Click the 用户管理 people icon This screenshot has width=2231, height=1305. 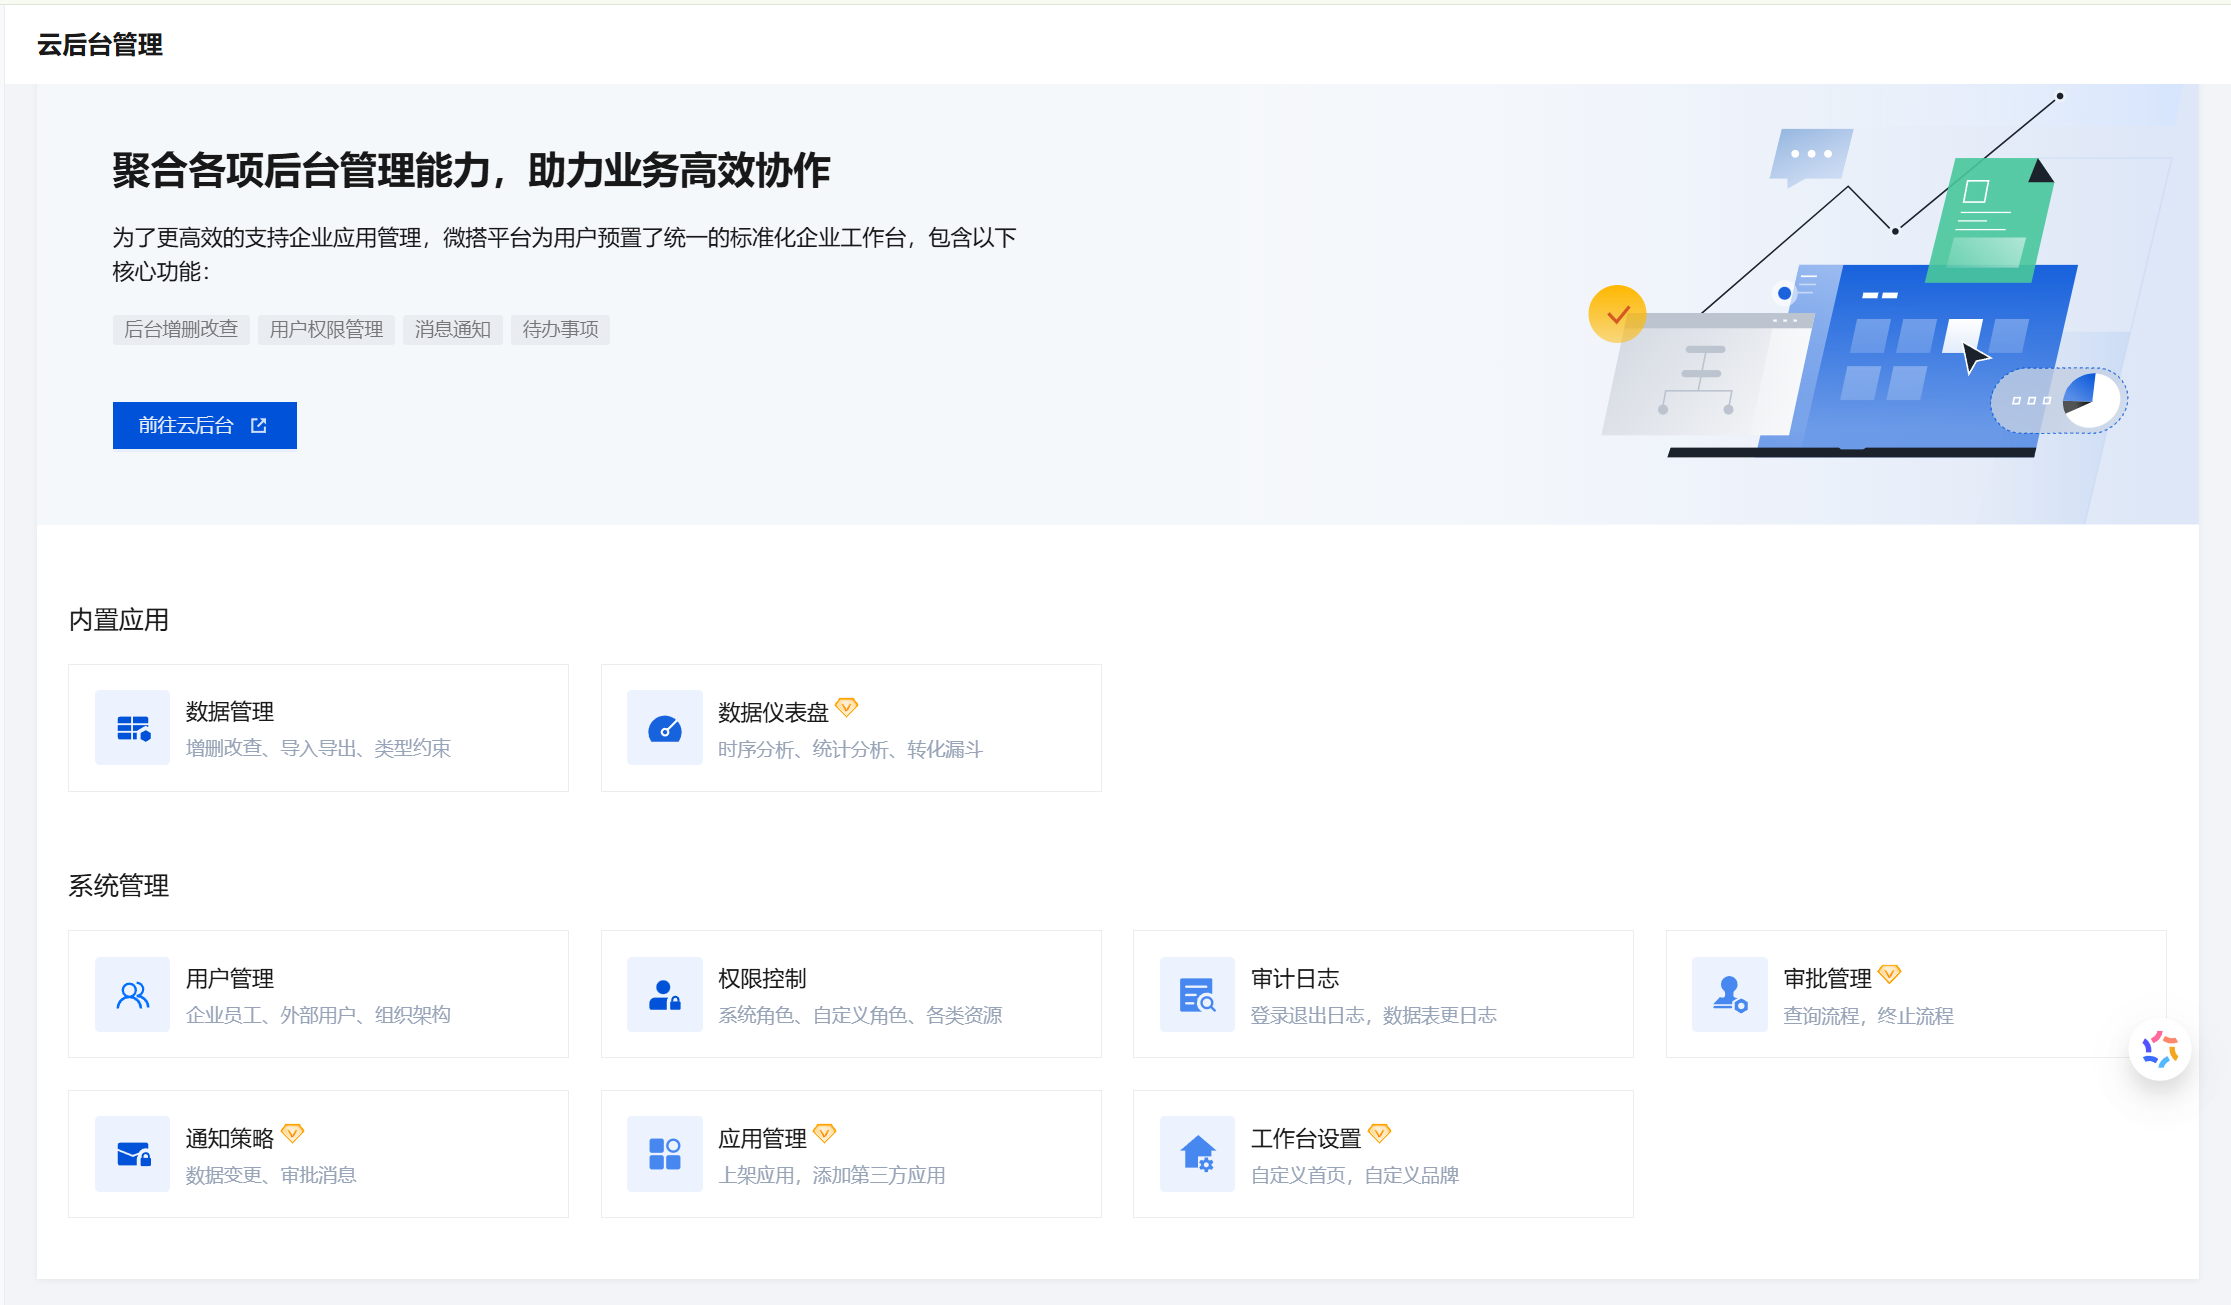coord(132,995)
